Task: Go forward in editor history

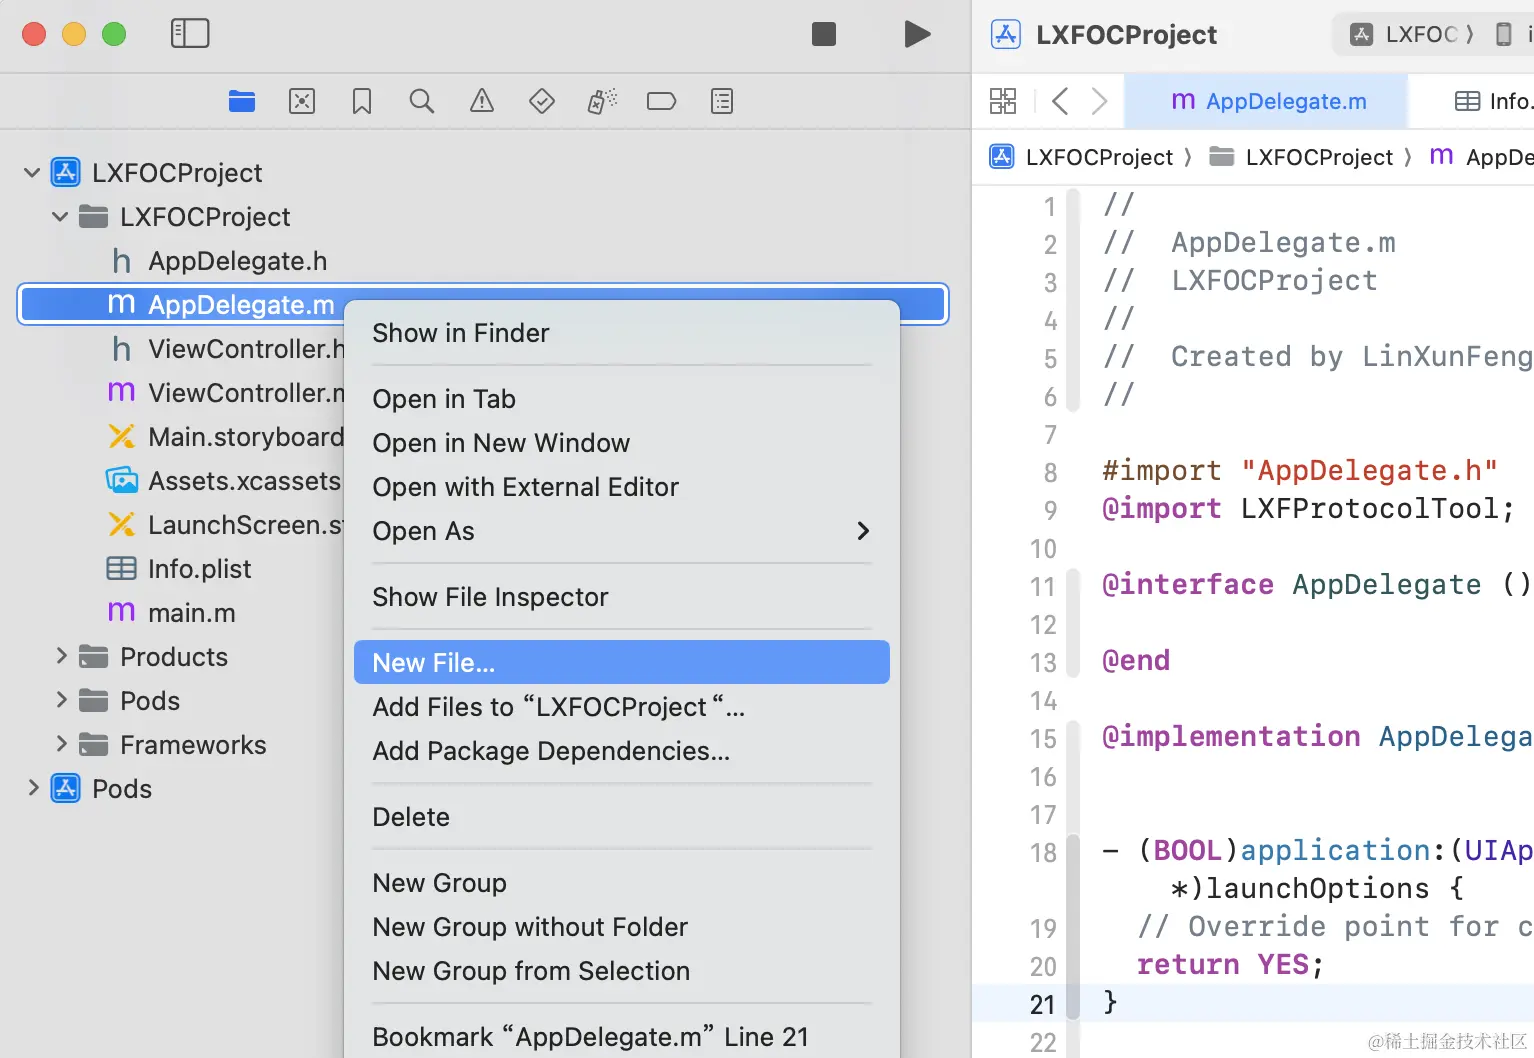Action: (x=1099, y=101)
